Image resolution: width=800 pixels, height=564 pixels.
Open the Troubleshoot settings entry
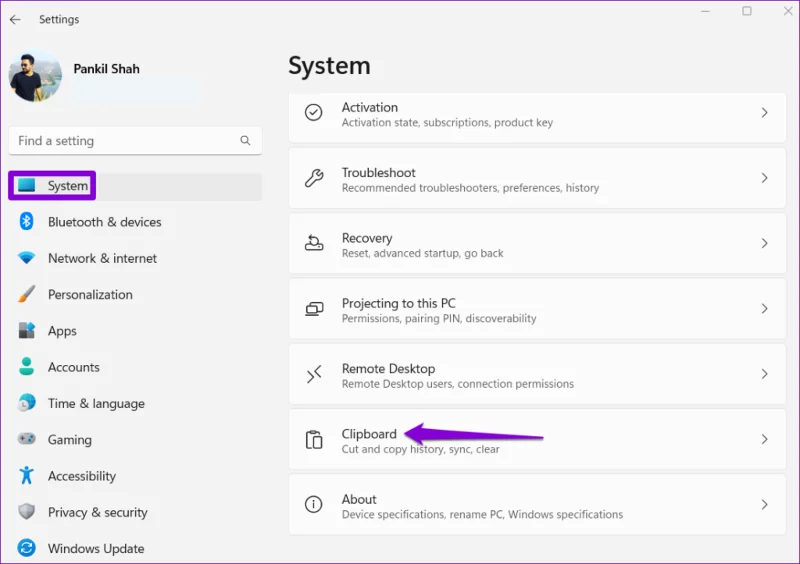[537, 178]
